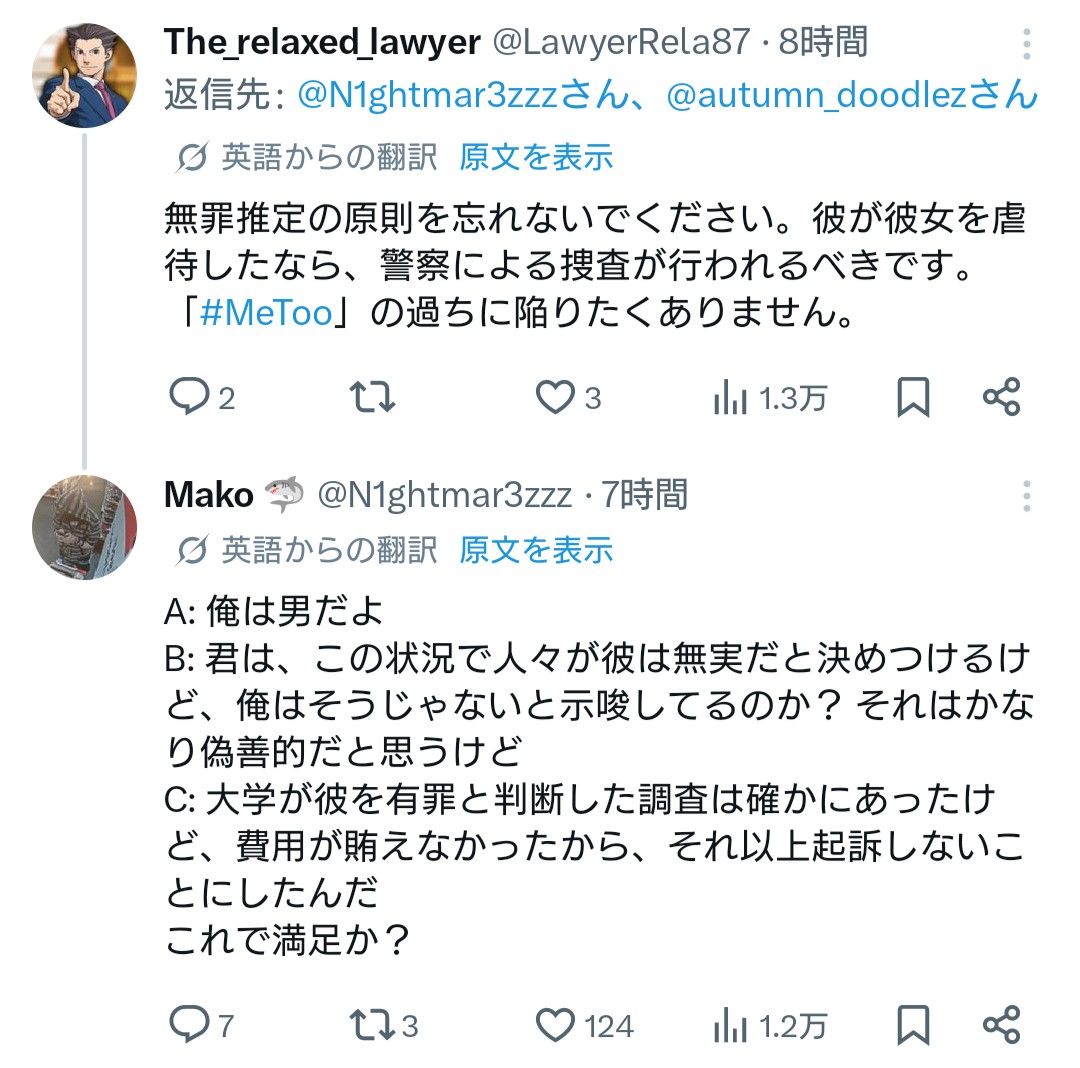Like Mako's tweet with 124 likes
The width and height of the screenshot is (1080, 1068).
[555, 1025]
